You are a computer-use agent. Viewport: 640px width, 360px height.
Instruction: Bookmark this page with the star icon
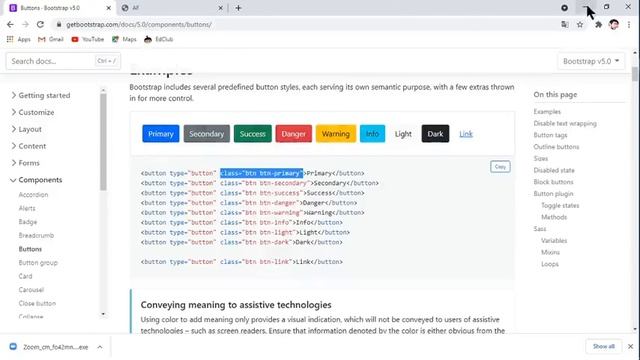coord(580,24)
